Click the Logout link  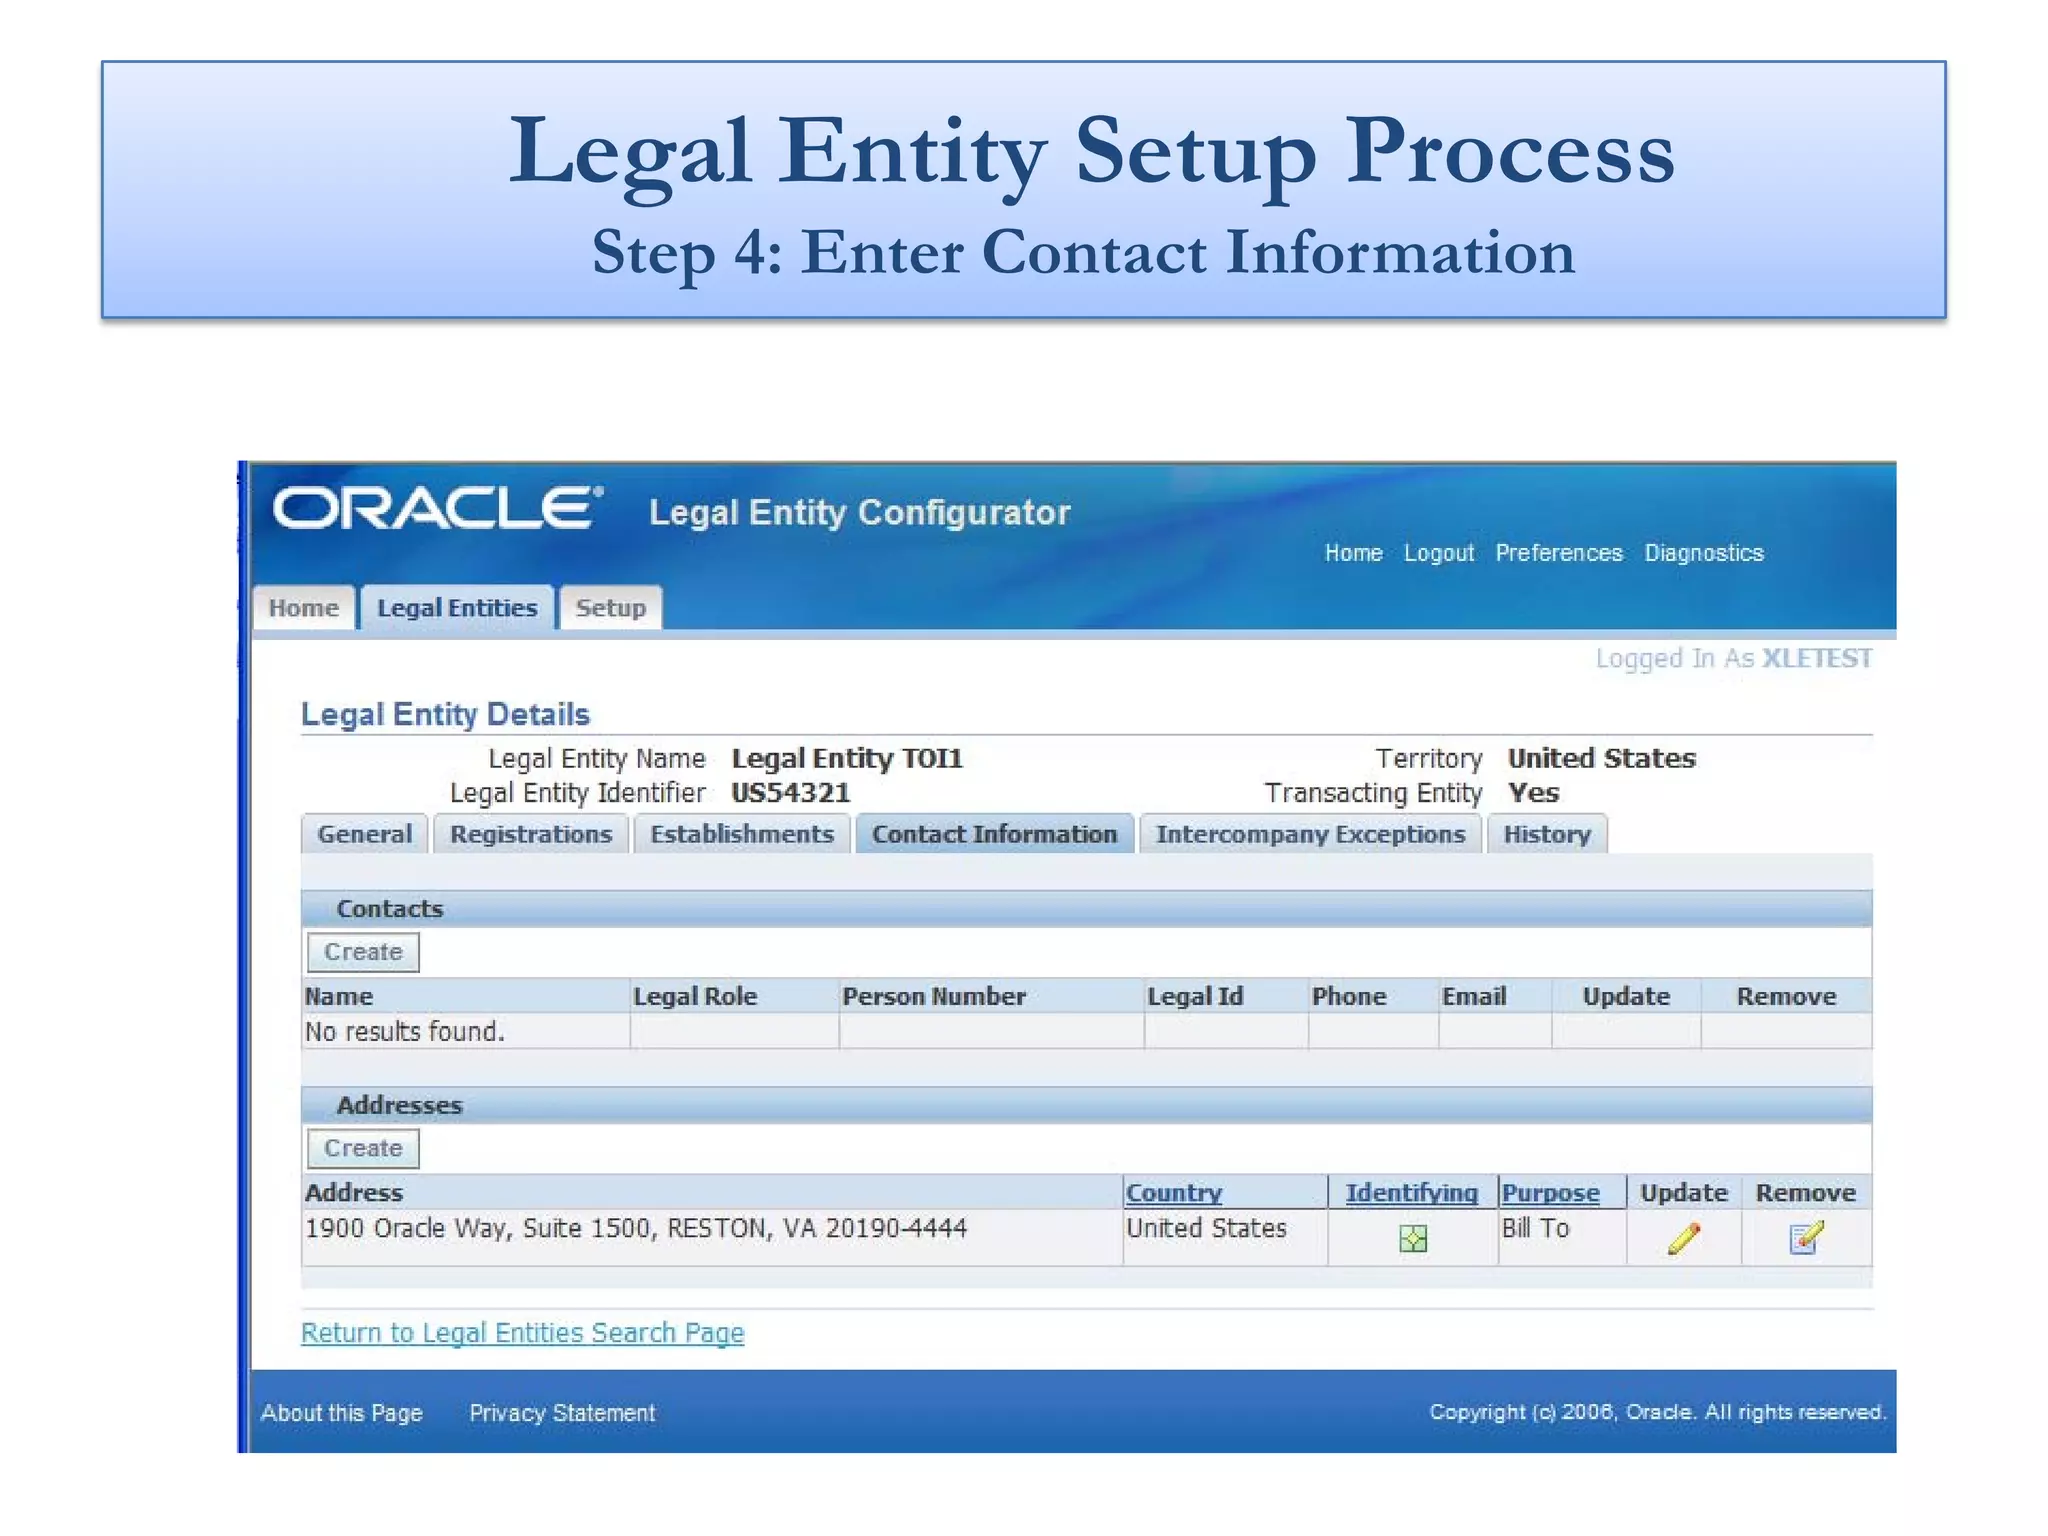(1439, 553)
